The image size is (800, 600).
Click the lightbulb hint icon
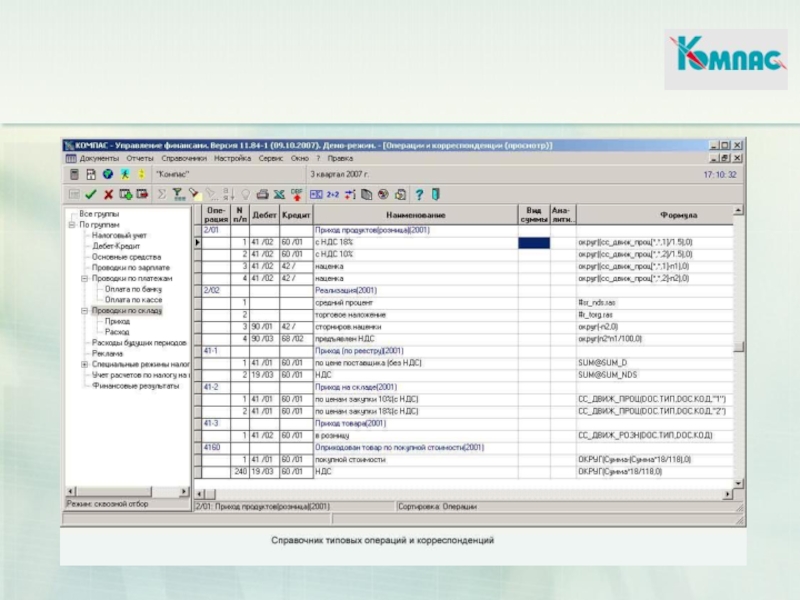tap(245, 194)
